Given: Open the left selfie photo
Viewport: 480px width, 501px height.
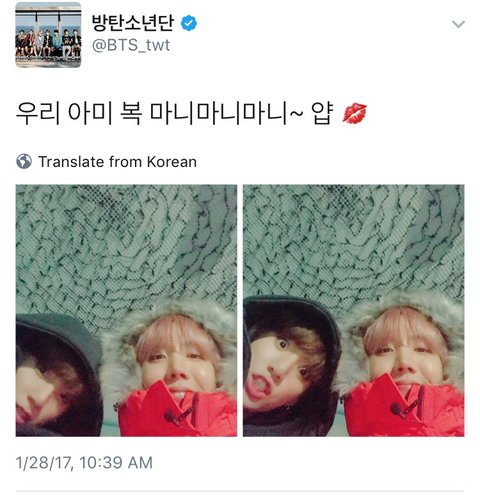Looking at the screenshot, I should 126,310.
